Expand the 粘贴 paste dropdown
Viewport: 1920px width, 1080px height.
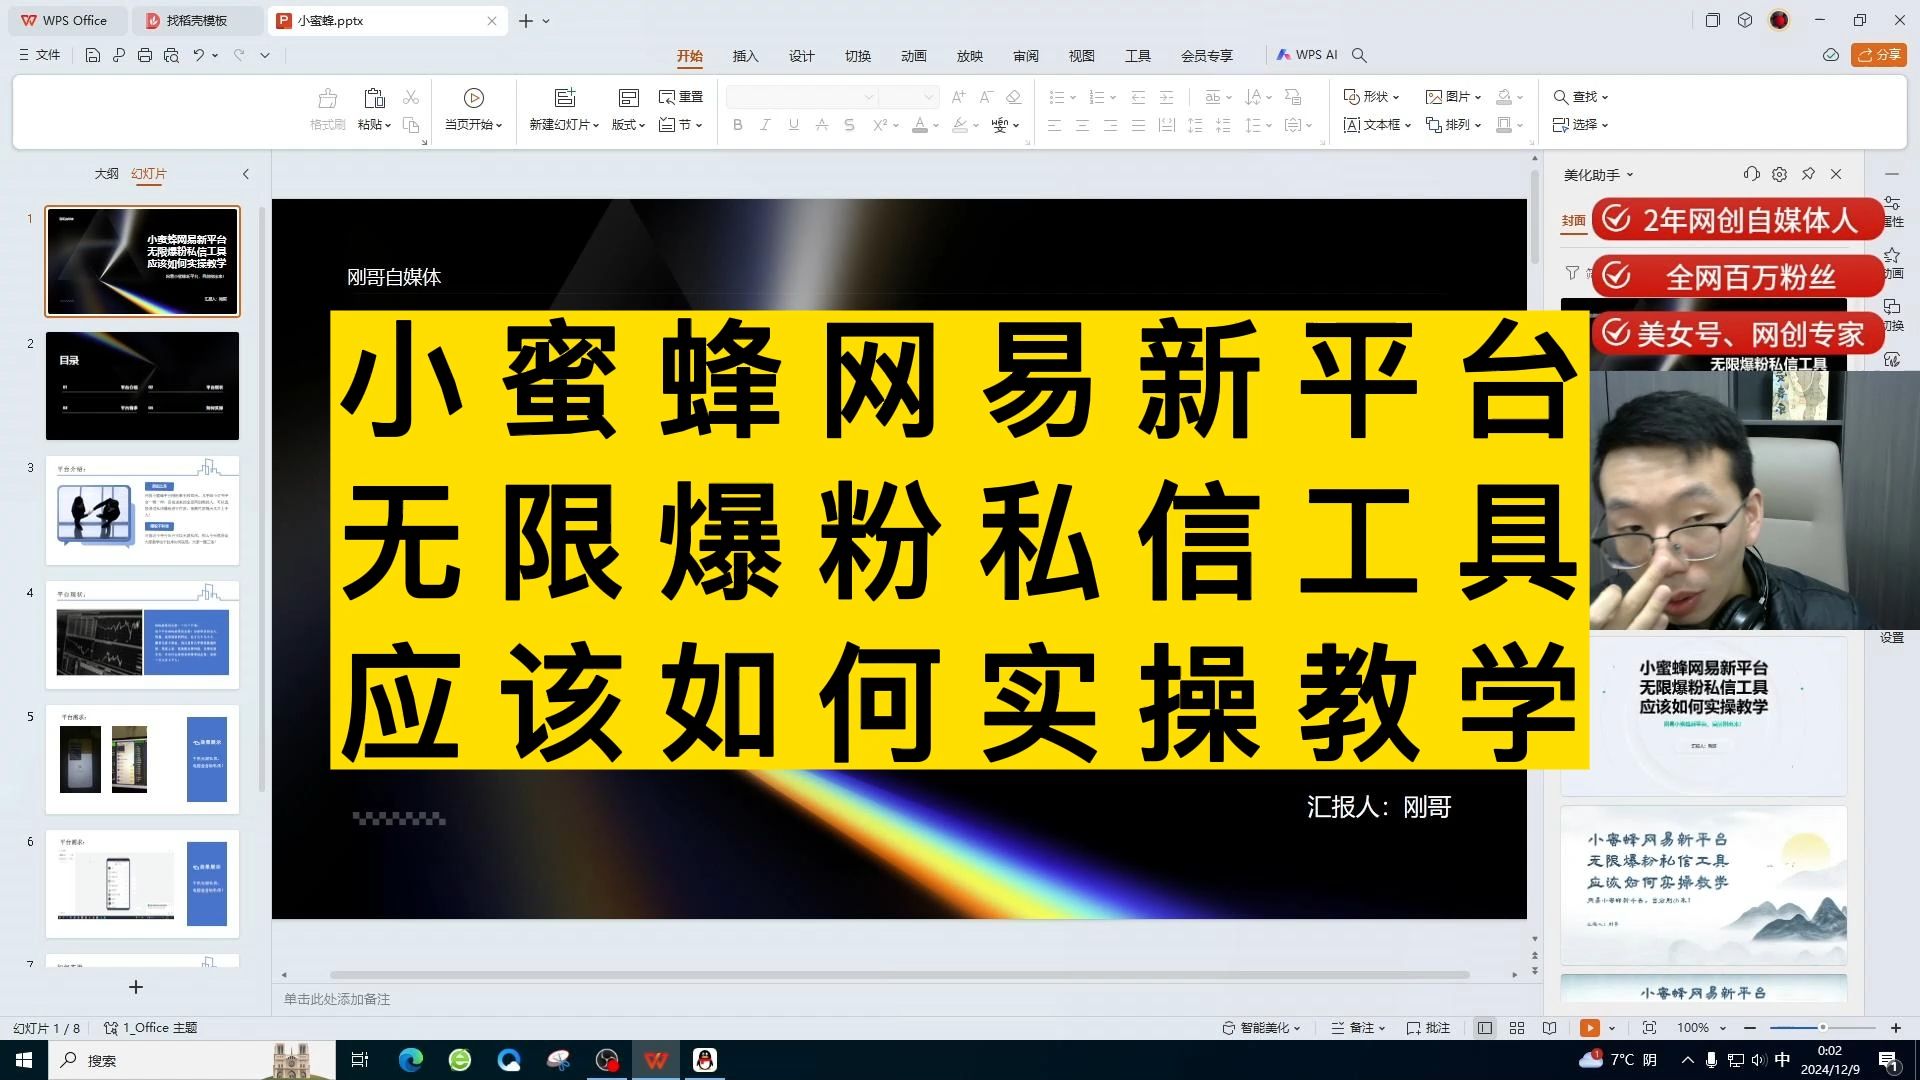coord(375,125)
